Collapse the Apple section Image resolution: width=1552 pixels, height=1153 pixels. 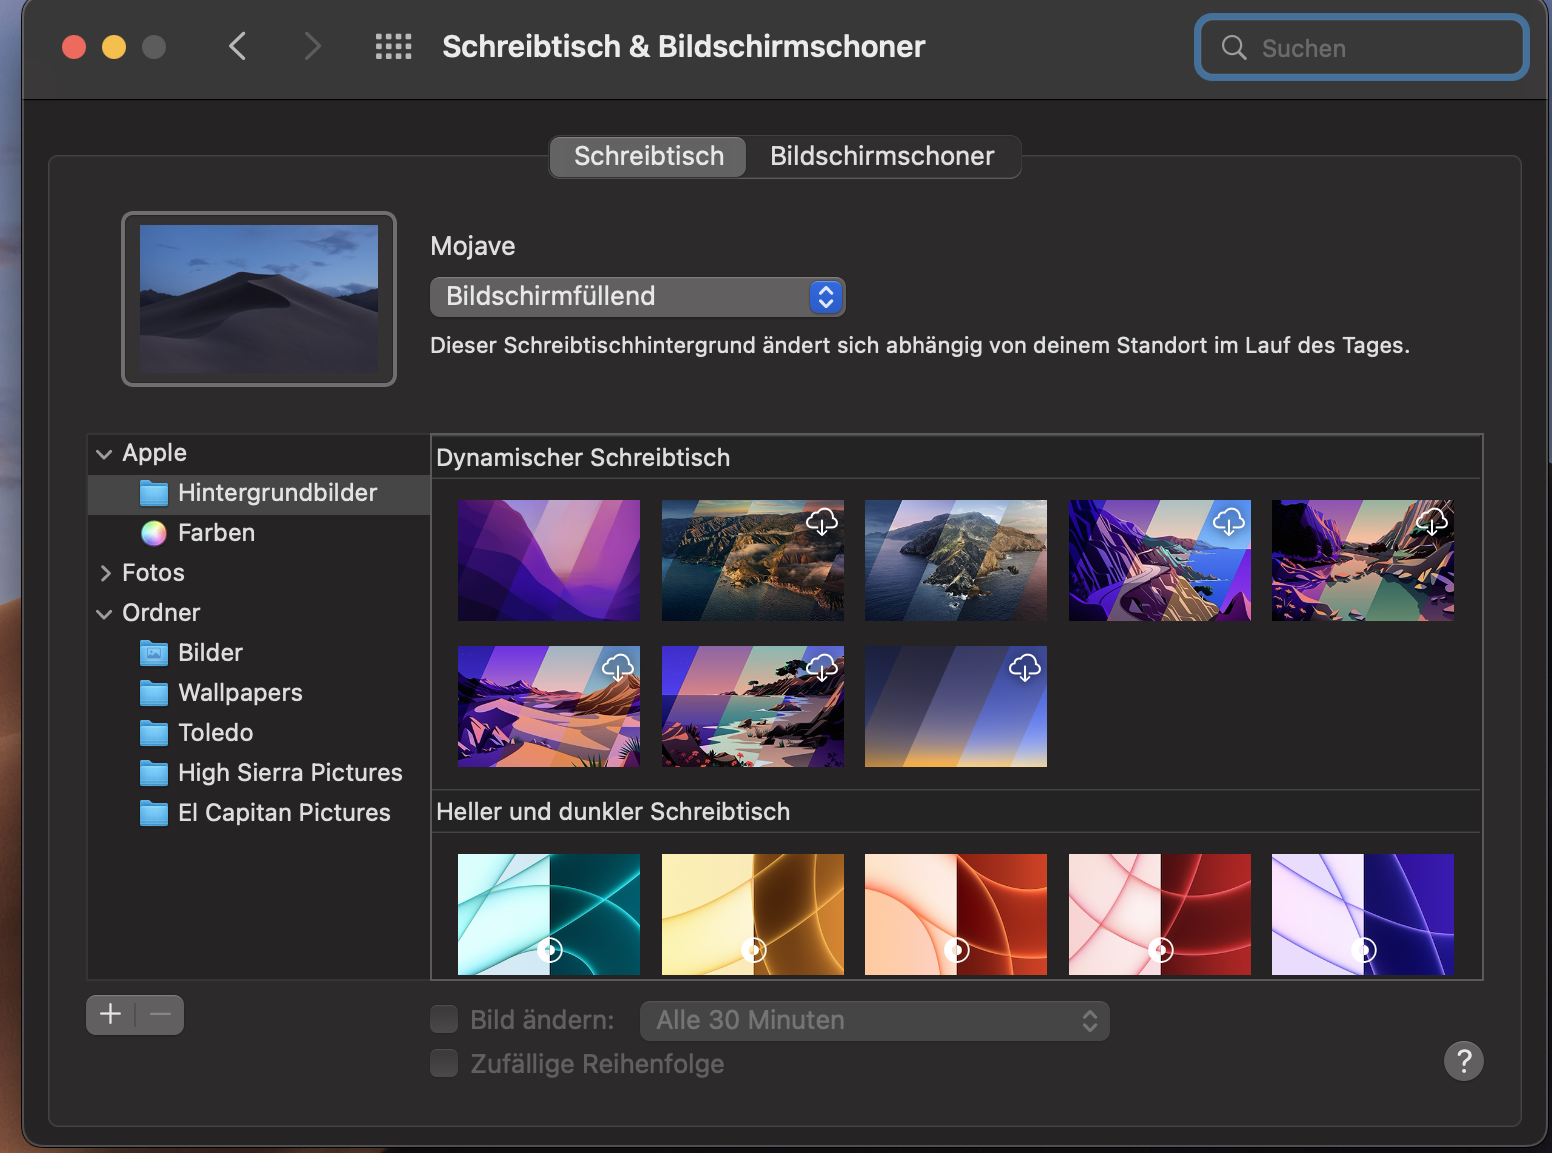click(x=104, y=454)
